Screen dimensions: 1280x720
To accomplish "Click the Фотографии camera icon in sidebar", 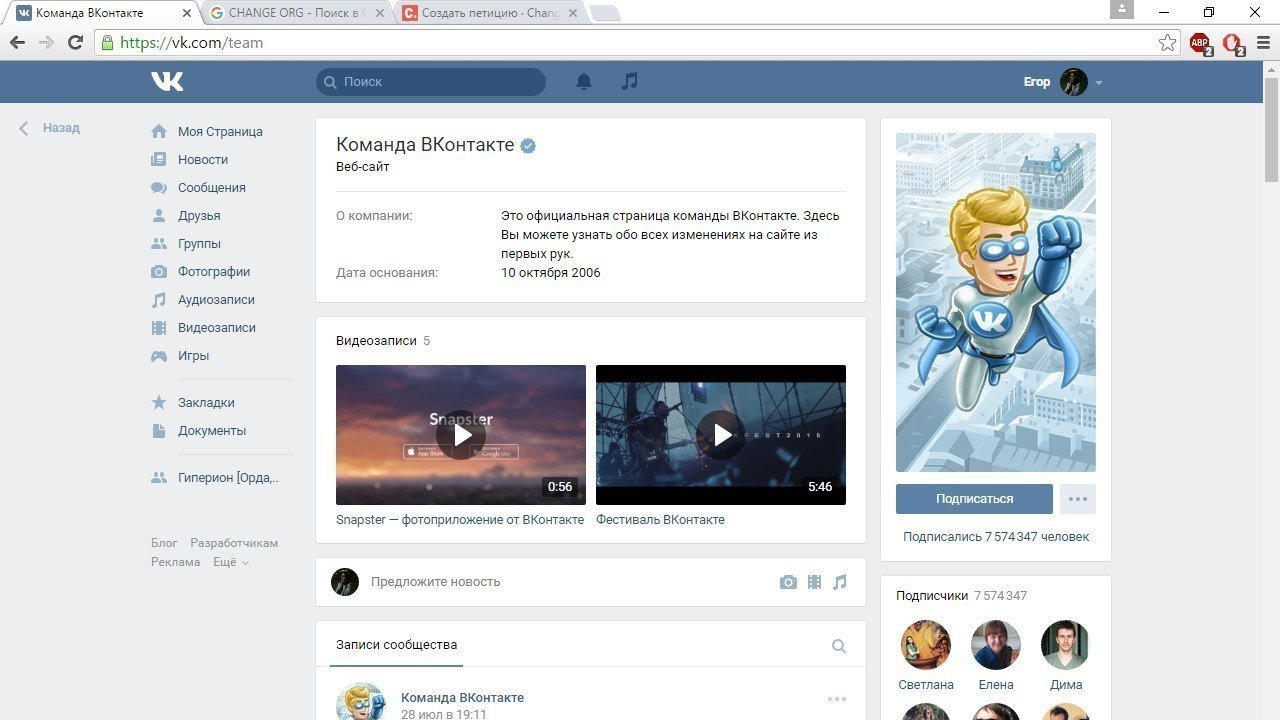I will click(158, 271).
